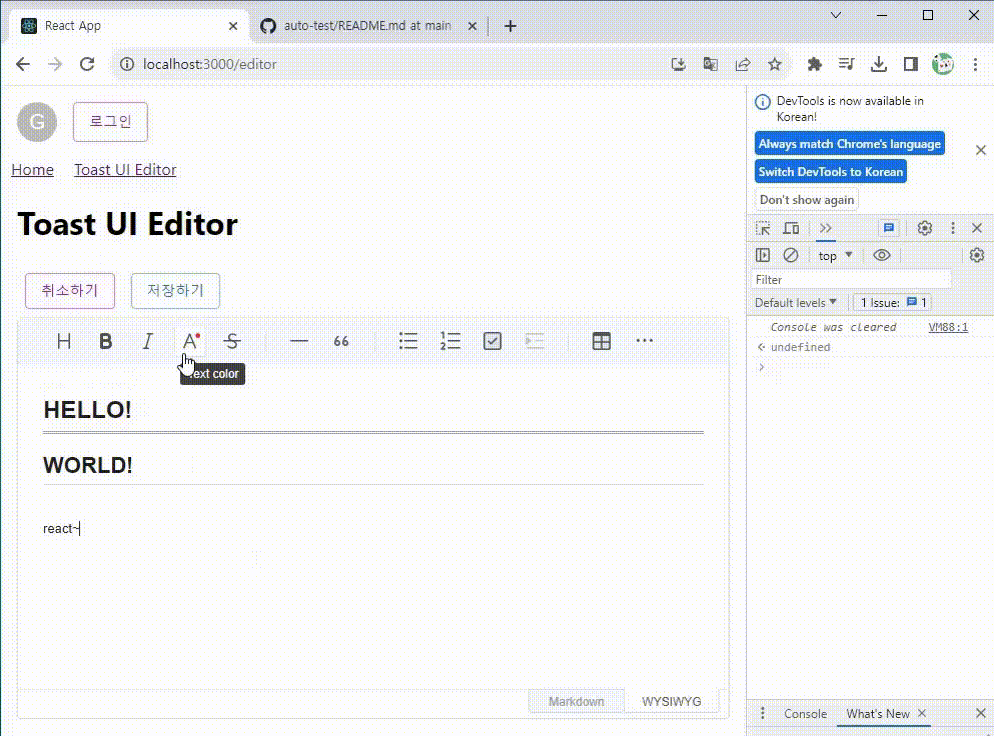Translate this page icon

pyautogui.click(x=711, y=64)
